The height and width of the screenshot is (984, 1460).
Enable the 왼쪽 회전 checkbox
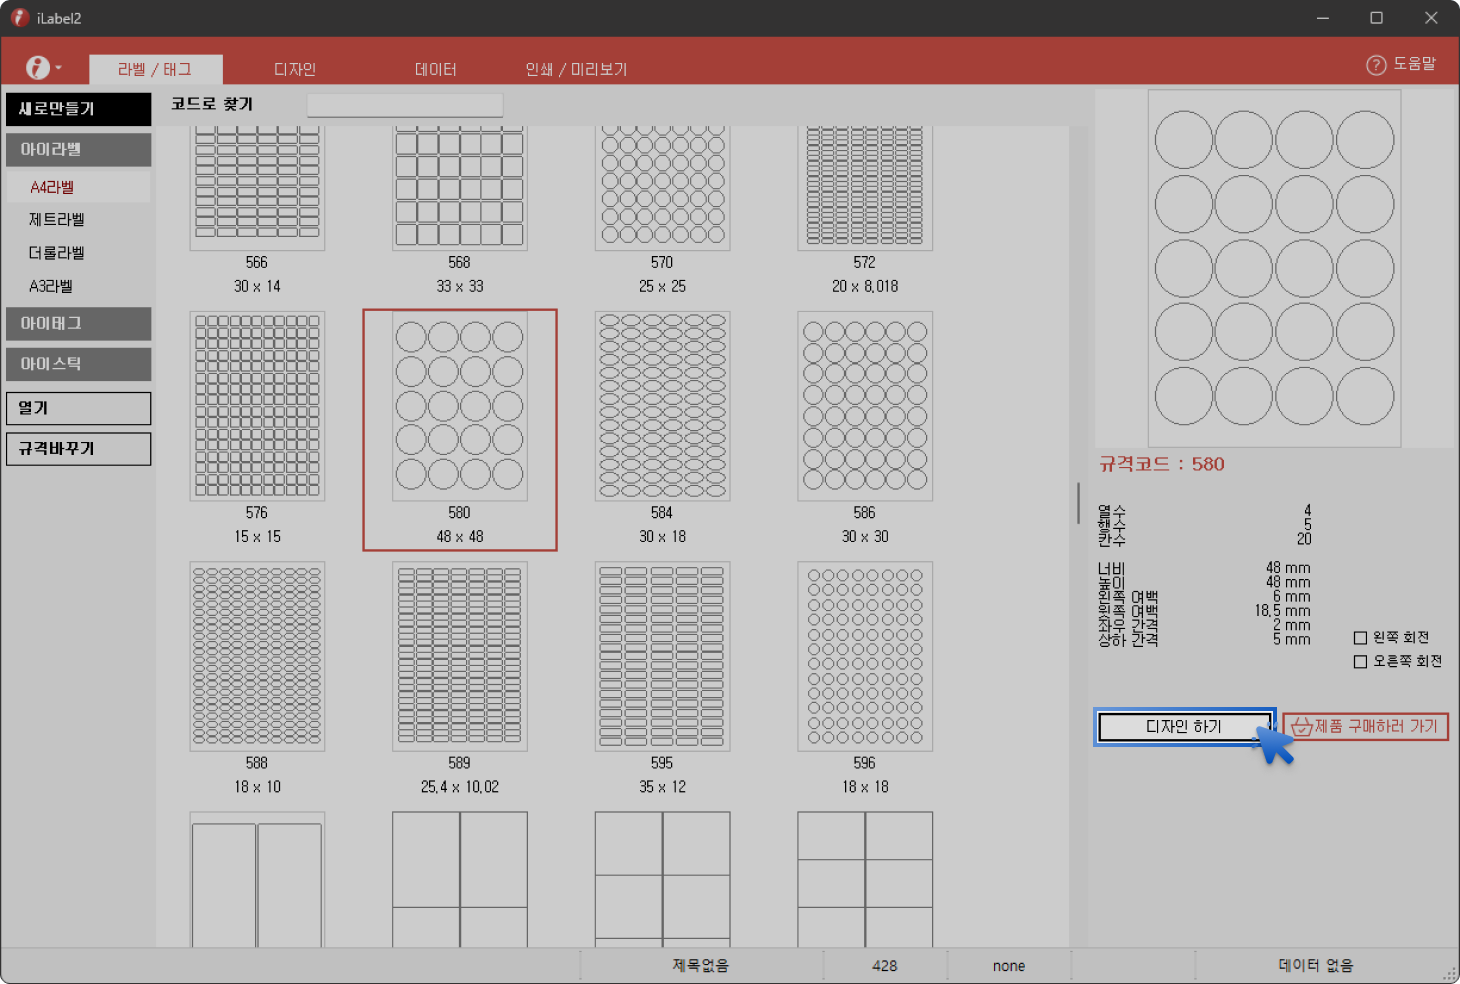[x=1360, y=638]
